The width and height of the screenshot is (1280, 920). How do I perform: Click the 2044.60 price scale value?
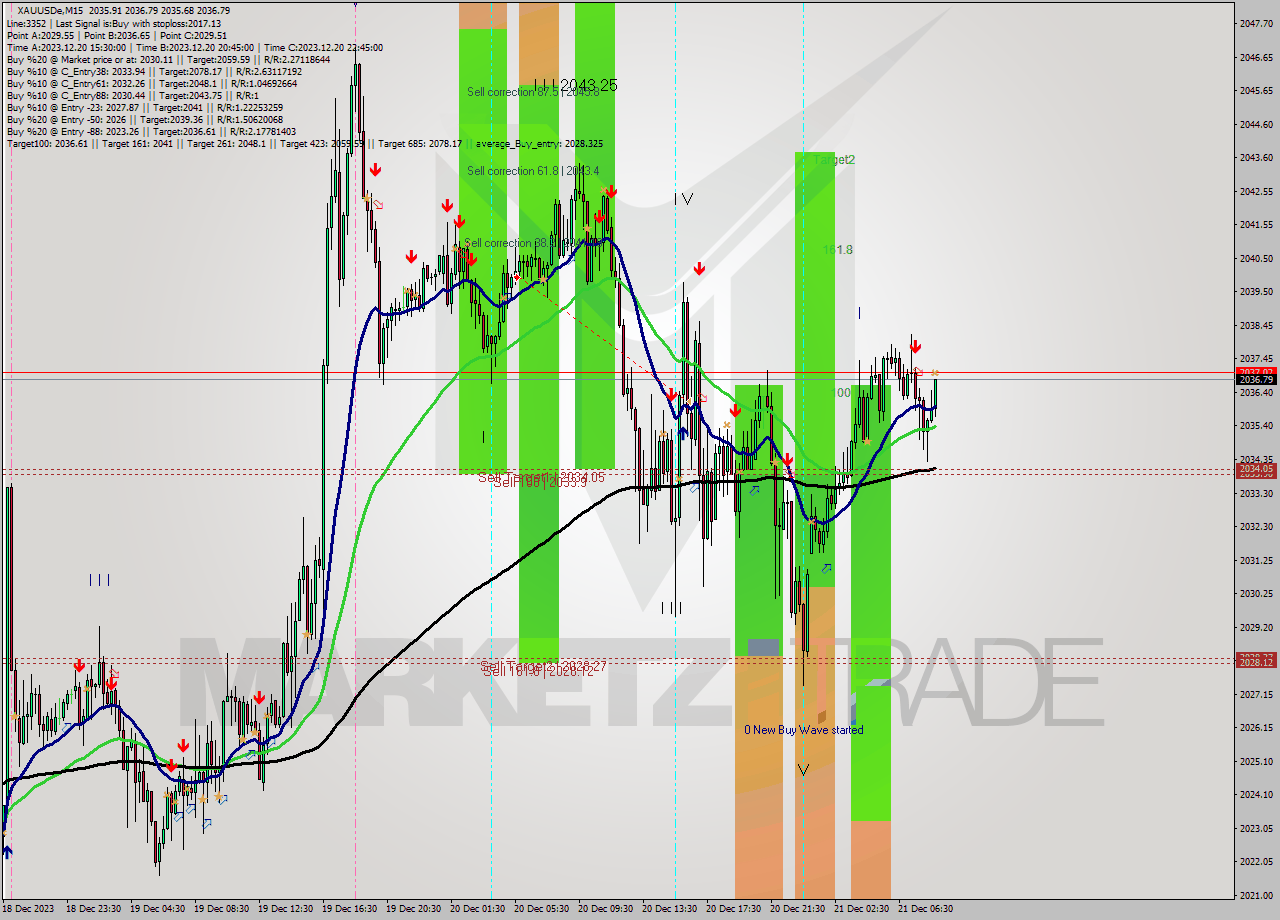1256,124
